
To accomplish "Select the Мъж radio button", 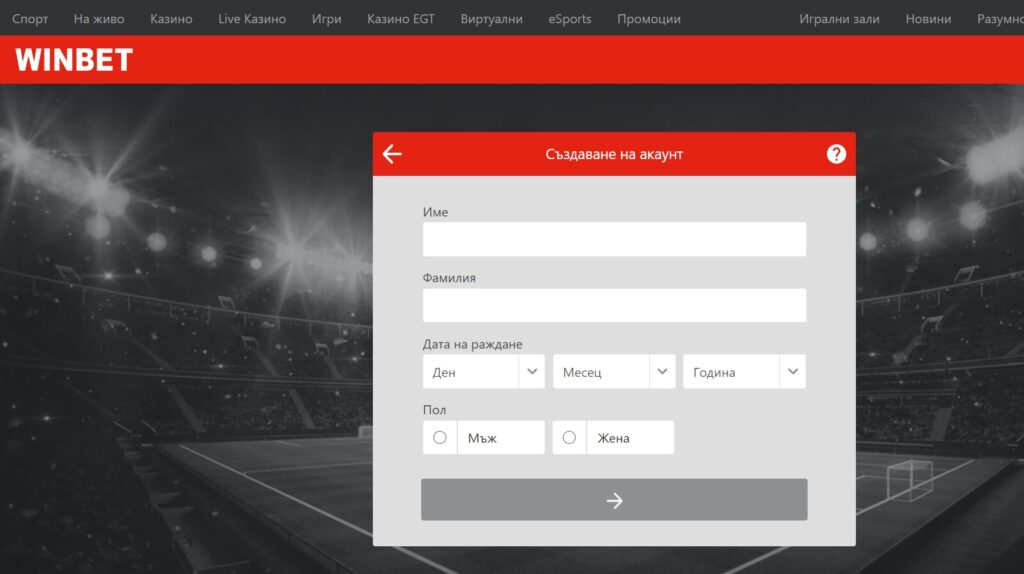I will pos(440,437).
